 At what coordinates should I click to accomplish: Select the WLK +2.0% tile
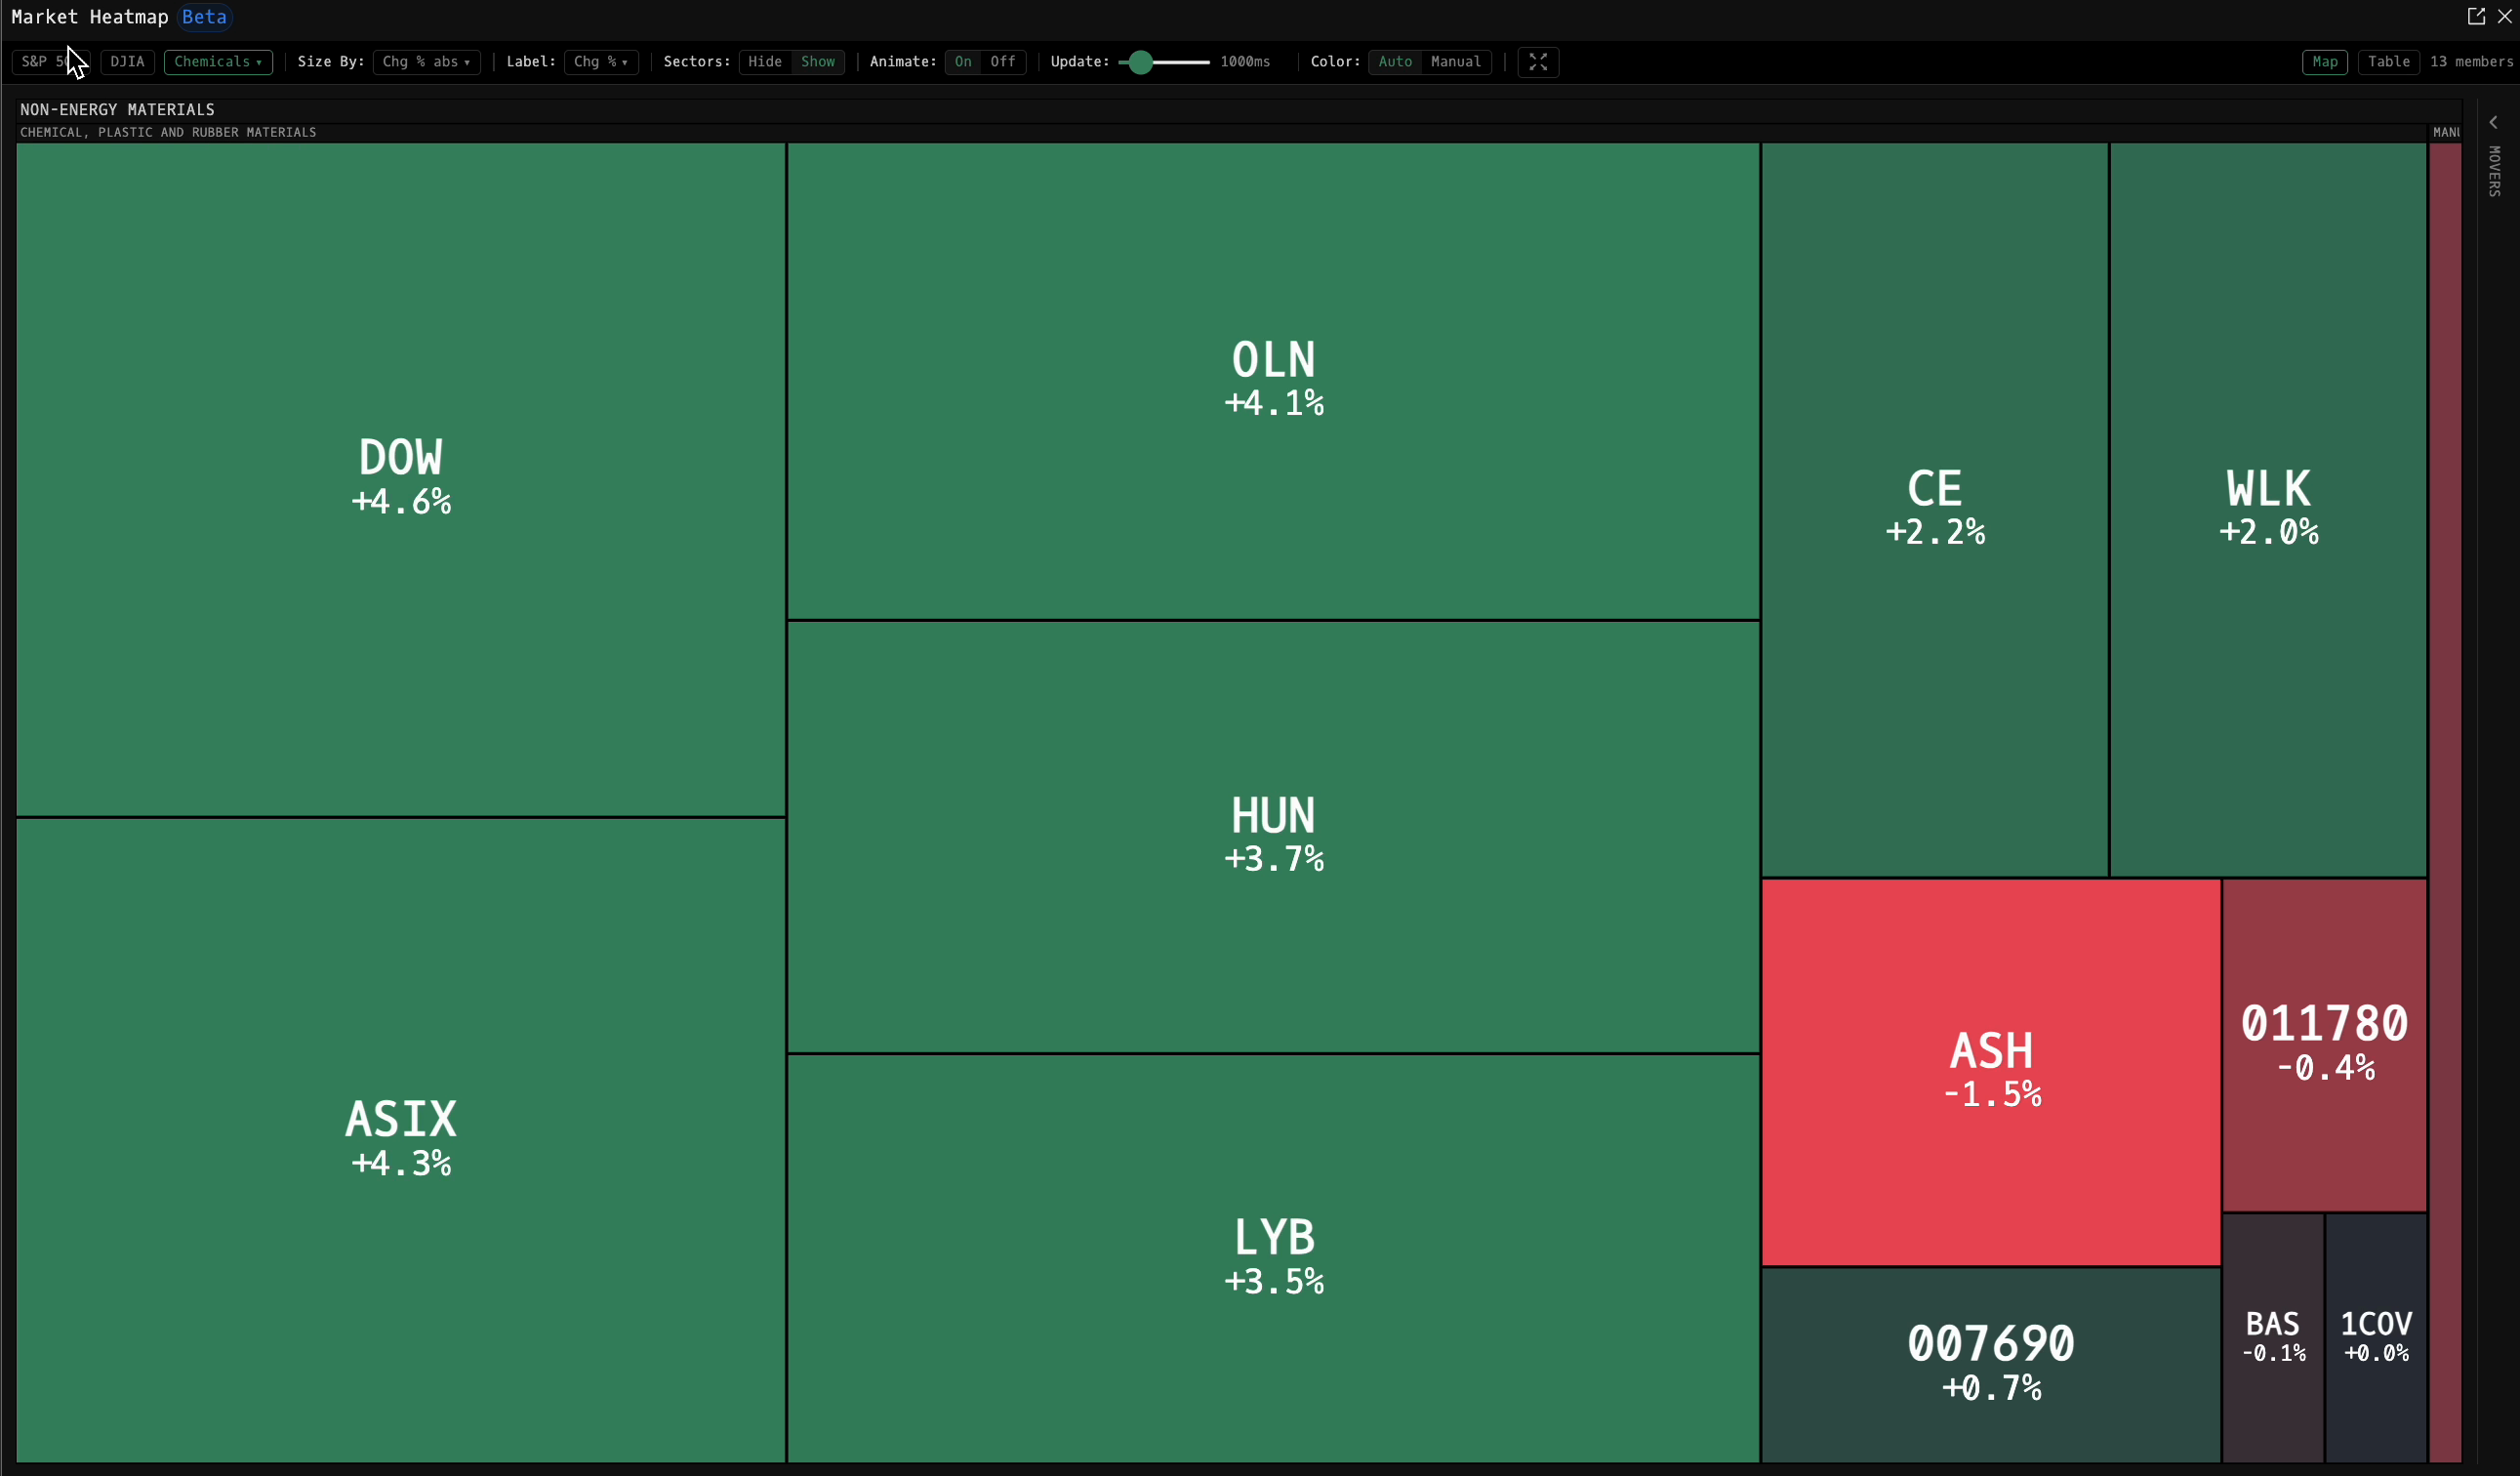point(2269,510)
